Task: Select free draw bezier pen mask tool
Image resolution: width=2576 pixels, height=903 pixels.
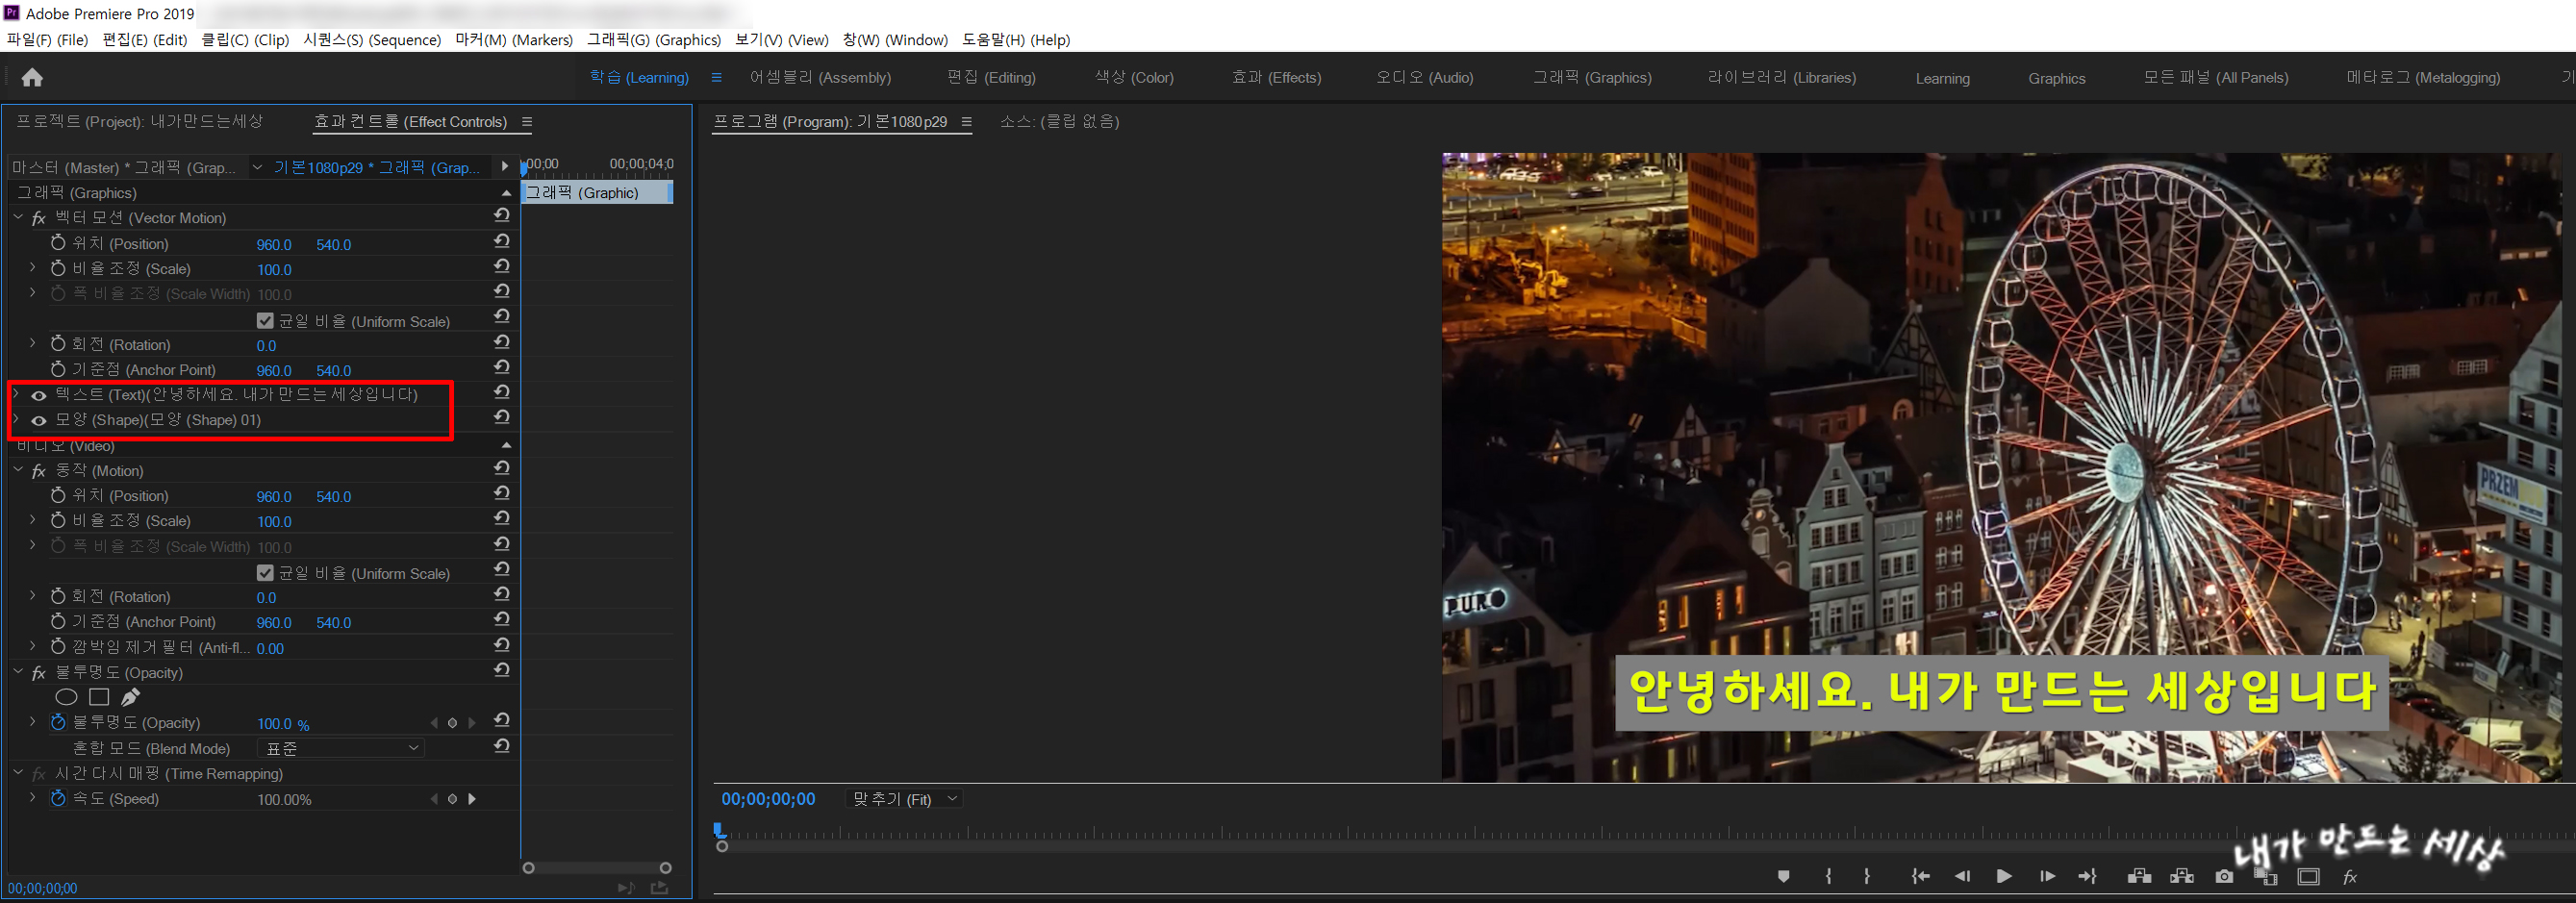Action: pos(130,697)
